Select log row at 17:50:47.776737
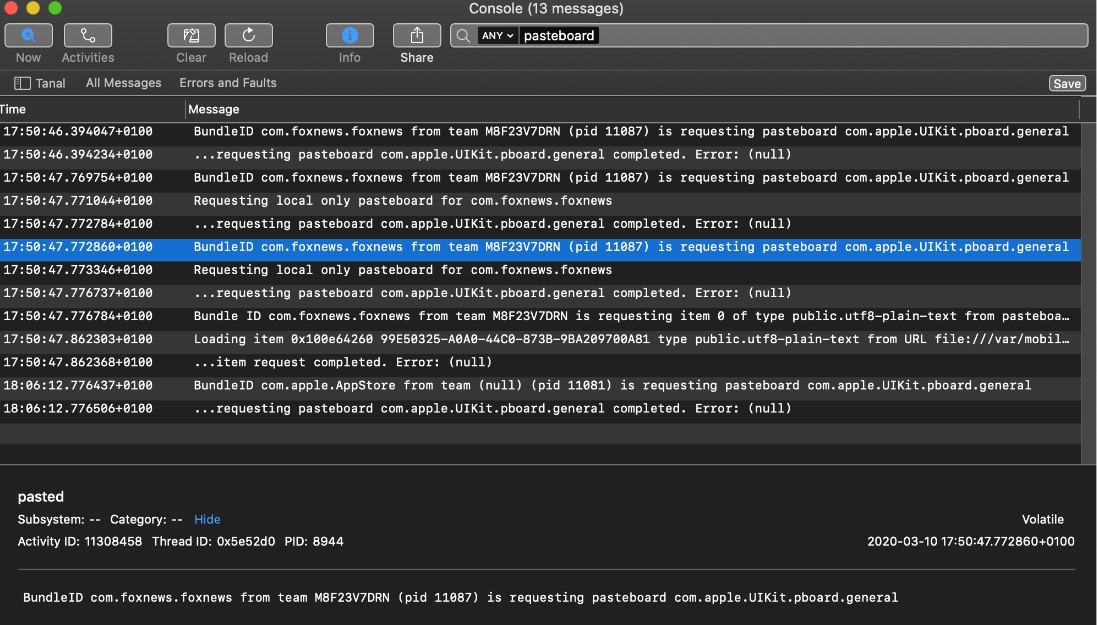The image size is (1097, 625). [540, 293]
